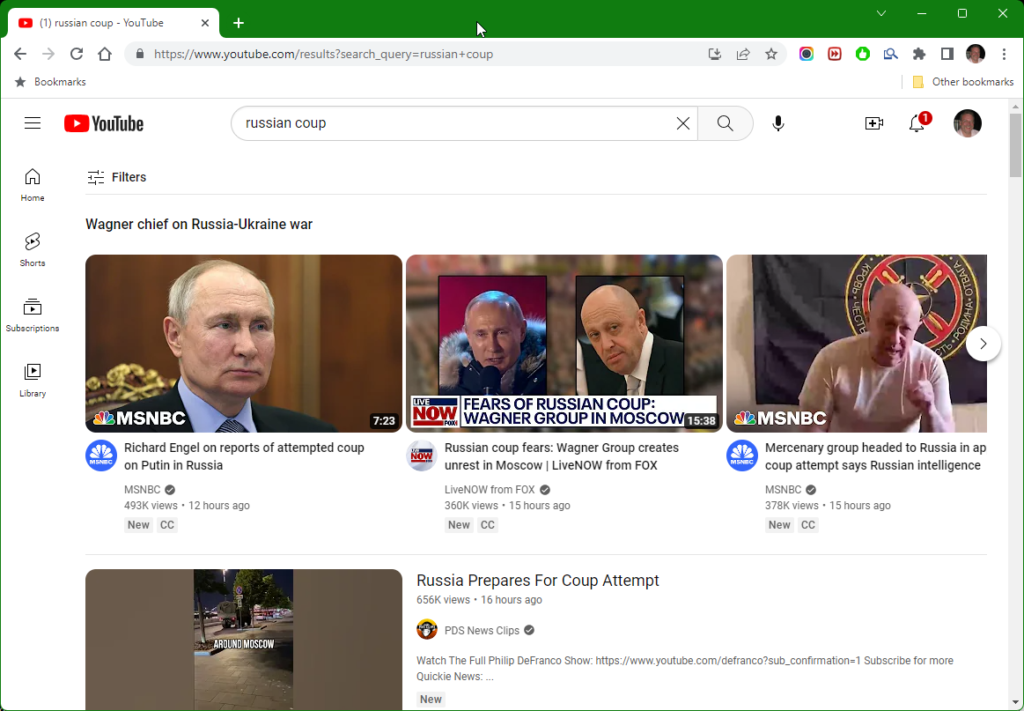The image size is (1024, 711).
Task: Select the russian coup YouTube tab
Action: click(x=110, y=22)
